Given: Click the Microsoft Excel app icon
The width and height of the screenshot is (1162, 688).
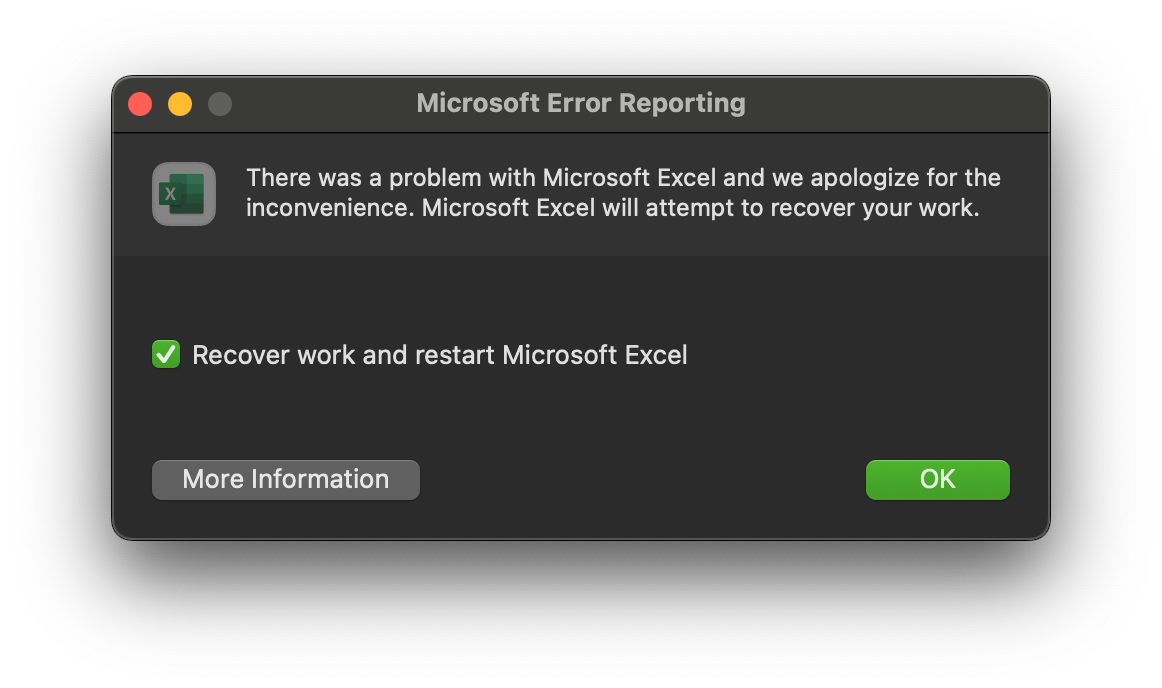Looking at the screenshot, I should pos(184,194).
